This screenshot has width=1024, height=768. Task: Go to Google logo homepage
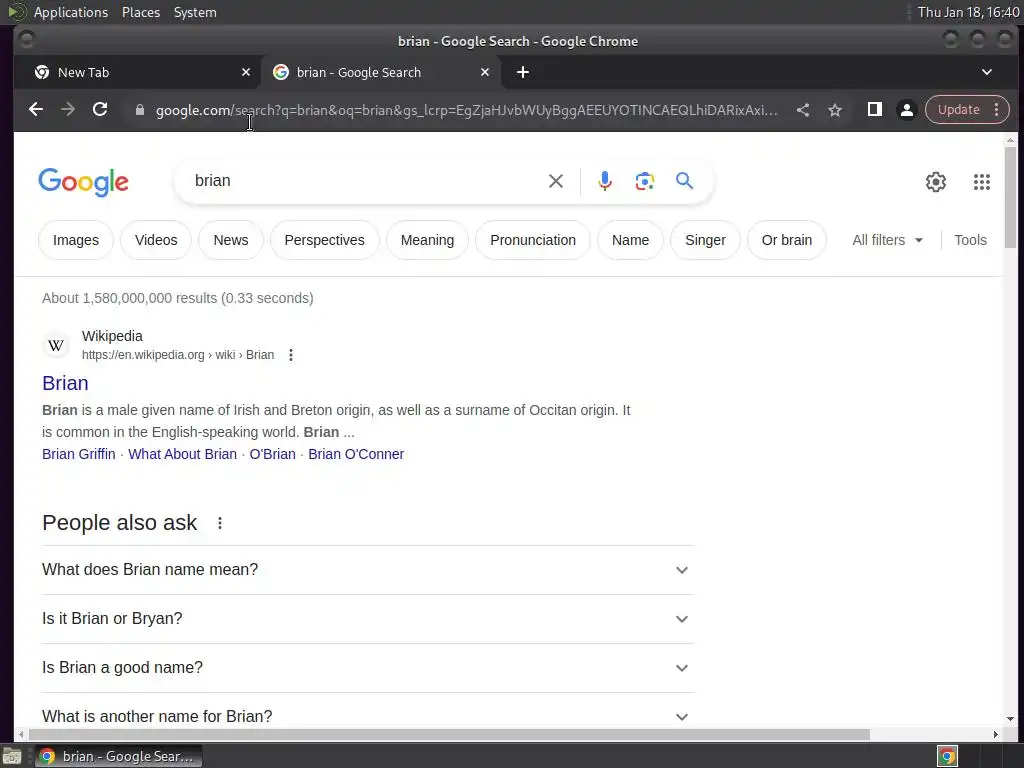pyautogui.click(x=84, y=182)
